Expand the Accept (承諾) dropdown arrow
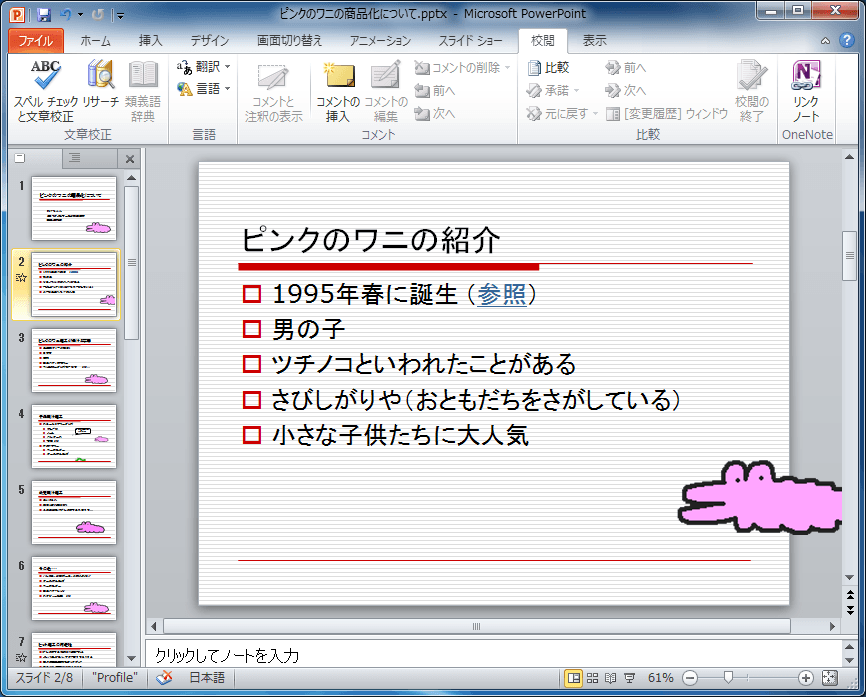The image size is (866, 697). 577,91
